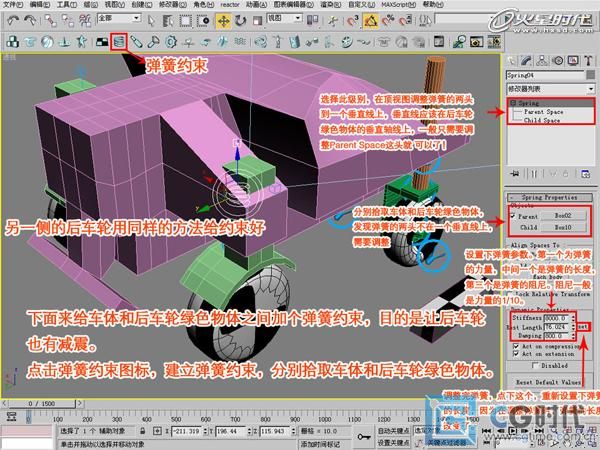The height and width of the screenshot is (450, 600).
Task: Activate Bind to Space Warp tool
Action: [x=85, y=20]
